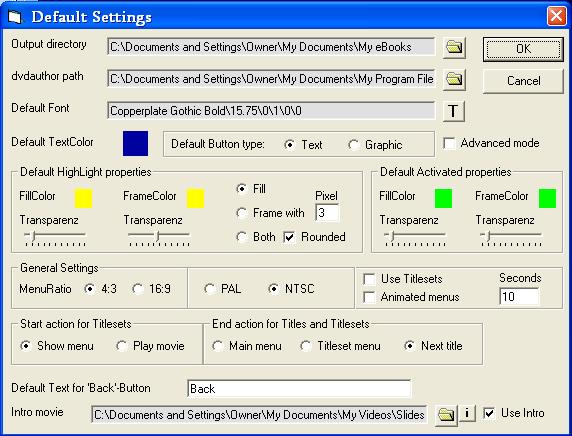Browse for the dvdauthor path folder
Image resolution: width=572 pixels, height=436 pixels.
[x=454, y=79]
